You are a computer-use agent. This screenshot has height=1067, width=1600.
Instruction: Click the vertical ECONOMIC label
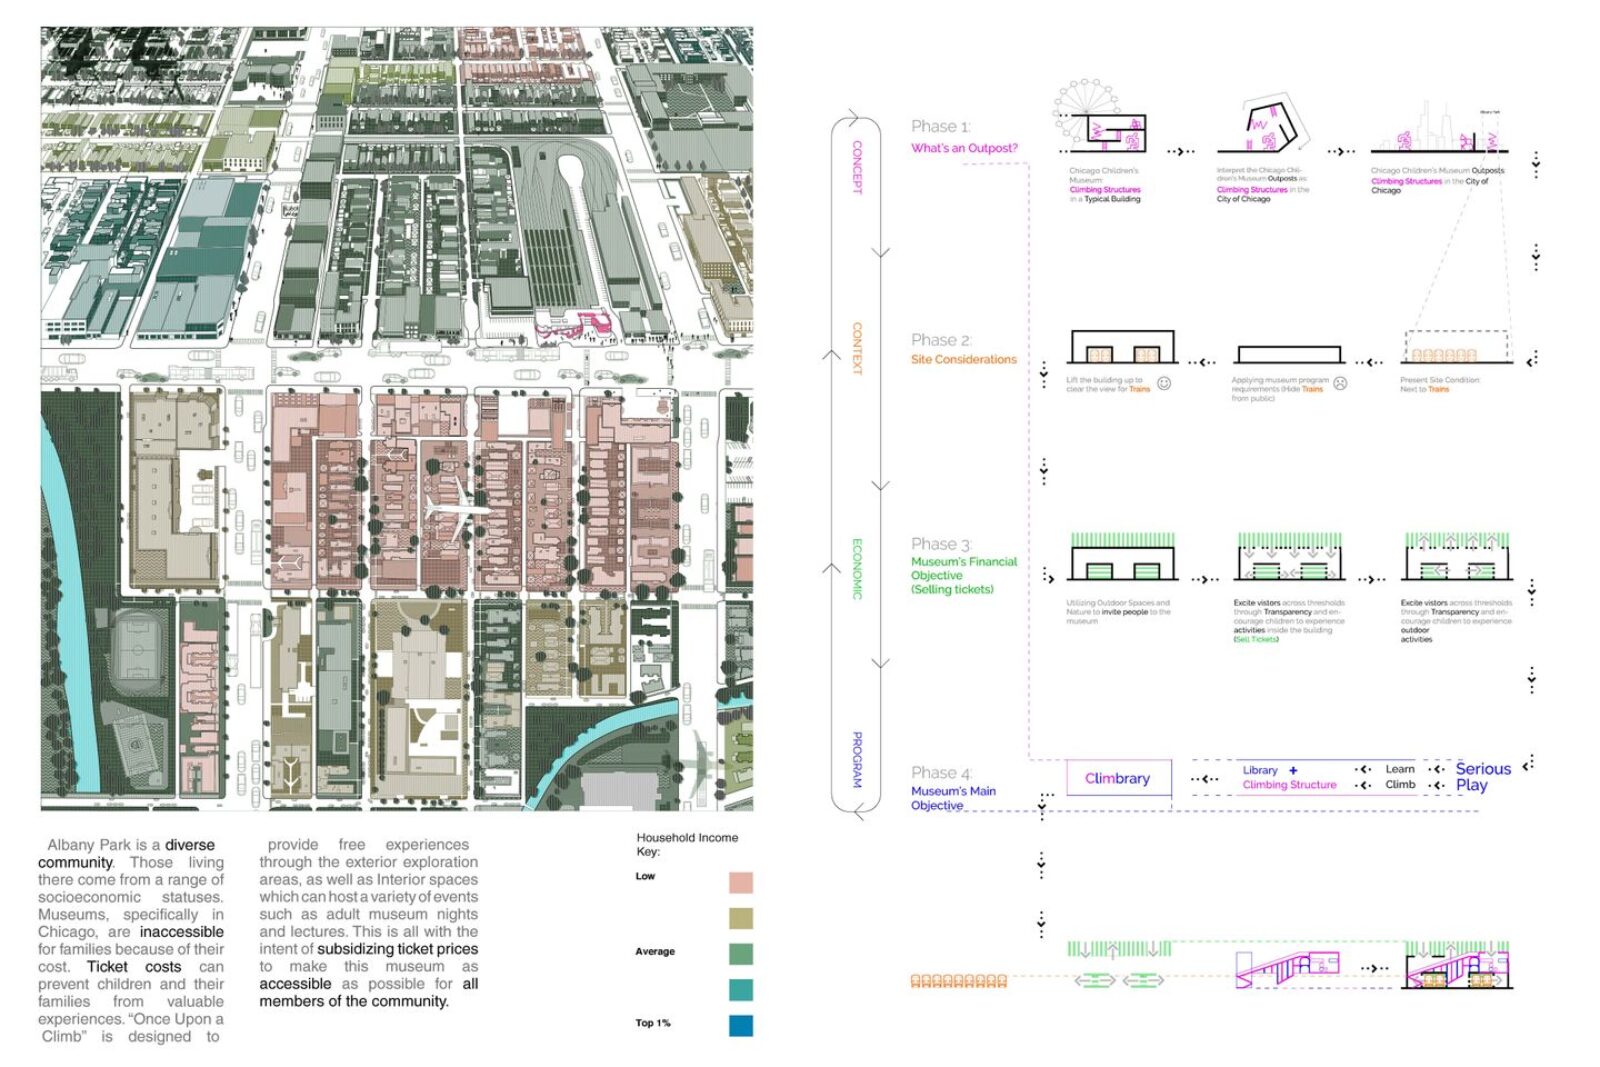(x=857, y=568)
